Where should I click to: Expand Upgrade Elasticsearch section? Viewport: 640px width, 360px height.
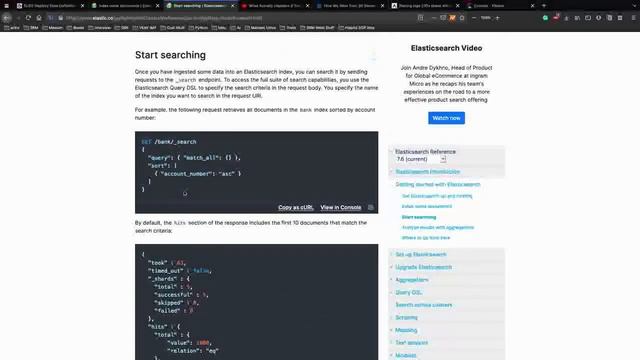click(423, 267)
